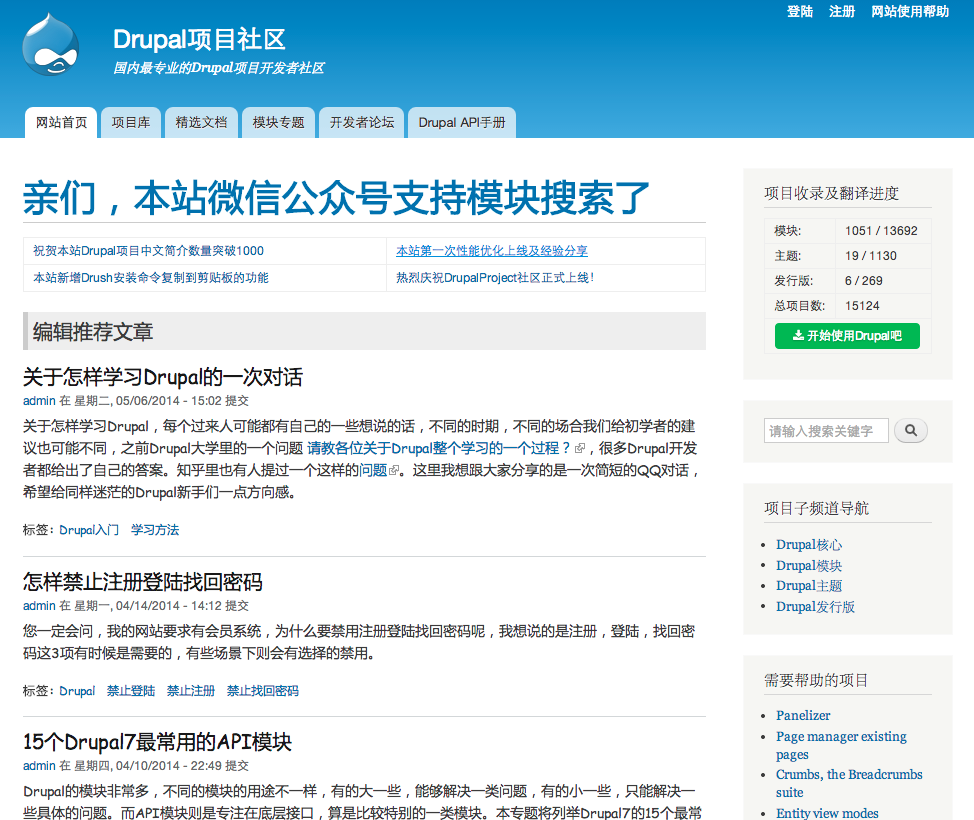Click the Drupal项目社区 site title
Screen dimensions: 974x820
point(199,39)
